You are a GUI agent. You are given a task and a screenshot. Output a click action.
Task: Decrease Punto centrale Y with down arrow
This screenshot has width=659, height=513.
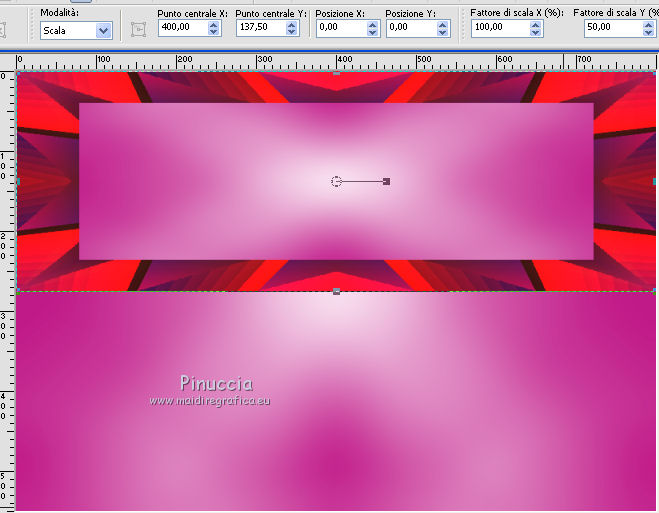(x=291, y=32)
